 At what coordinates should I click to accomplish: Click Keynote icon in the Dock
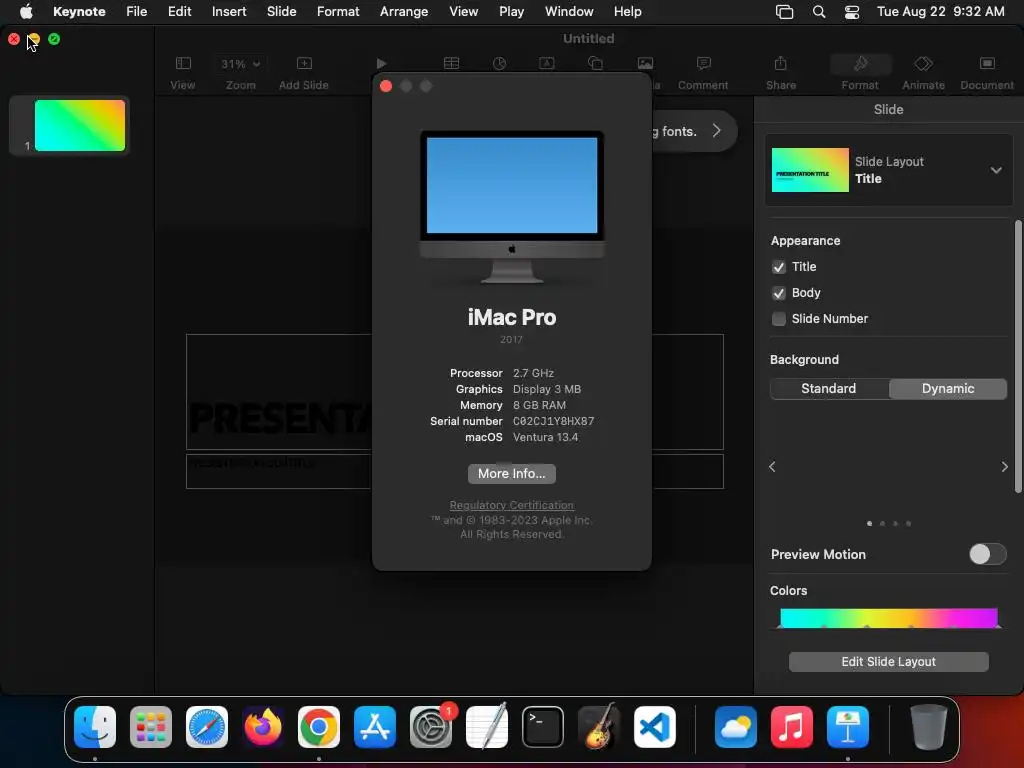click(x=848, y=727)
